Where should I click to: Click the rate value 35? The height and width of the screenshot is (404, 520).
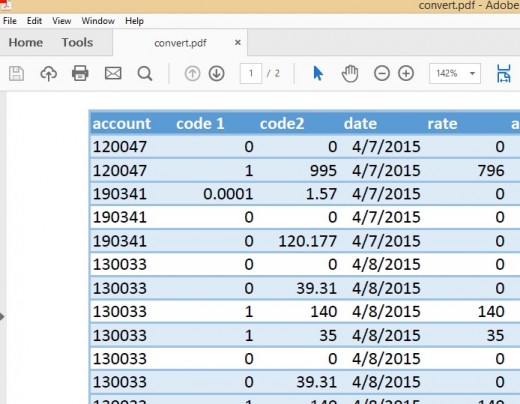[x=495, y=335]
